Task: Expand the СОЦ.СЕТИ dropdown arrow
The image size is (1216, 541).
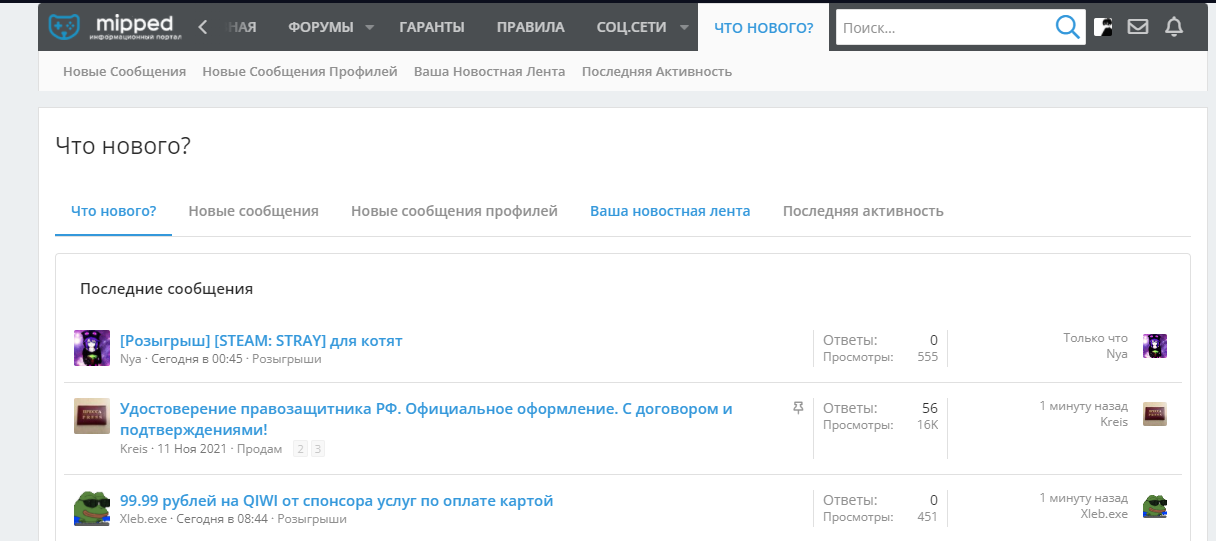Action: pyautogui.click(x=683, y=27)
